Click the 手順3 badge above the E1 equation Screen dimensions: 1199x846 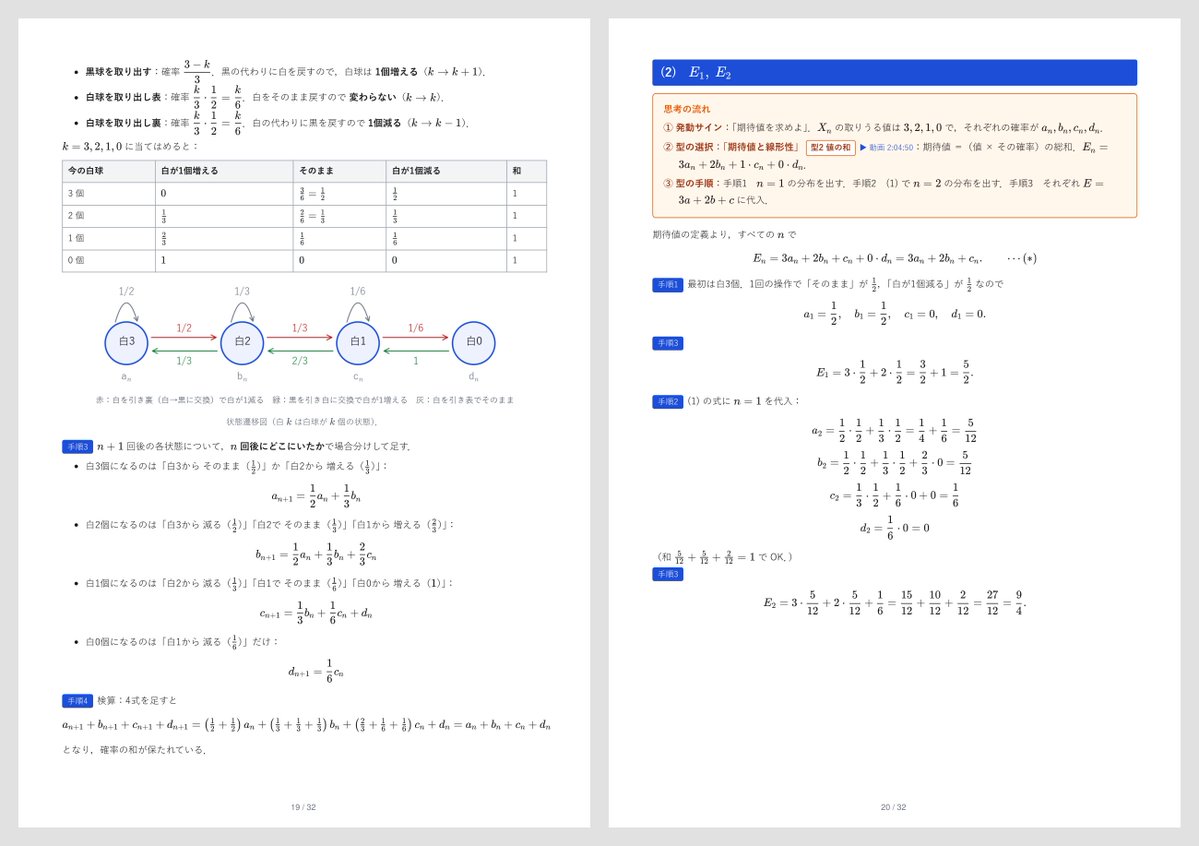click(667, 343)
